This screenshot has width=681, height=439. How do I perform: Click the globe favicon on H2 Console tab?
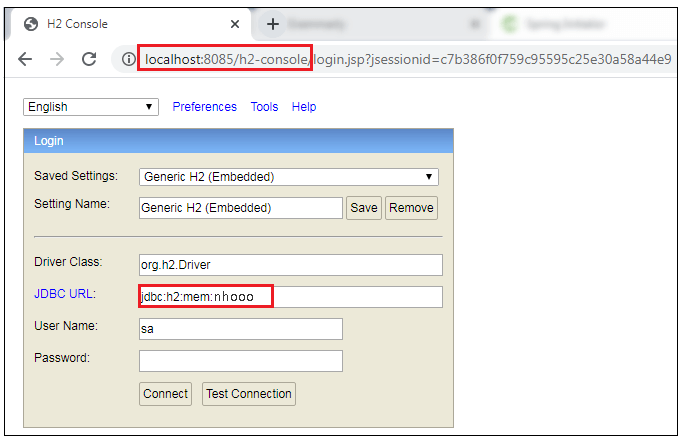(30, 24)
